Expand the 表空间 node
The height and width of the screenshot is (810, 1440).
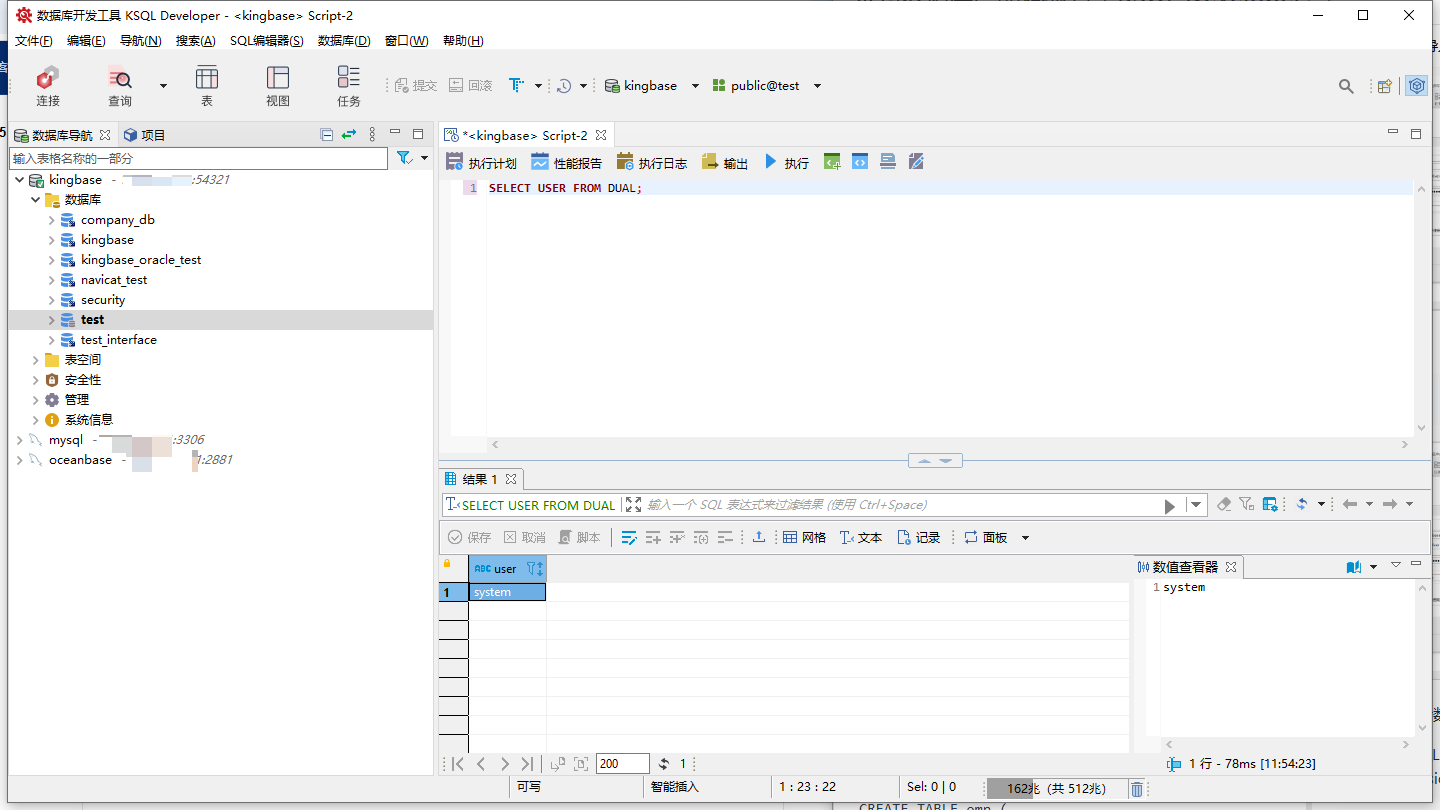tap(35, 360)
